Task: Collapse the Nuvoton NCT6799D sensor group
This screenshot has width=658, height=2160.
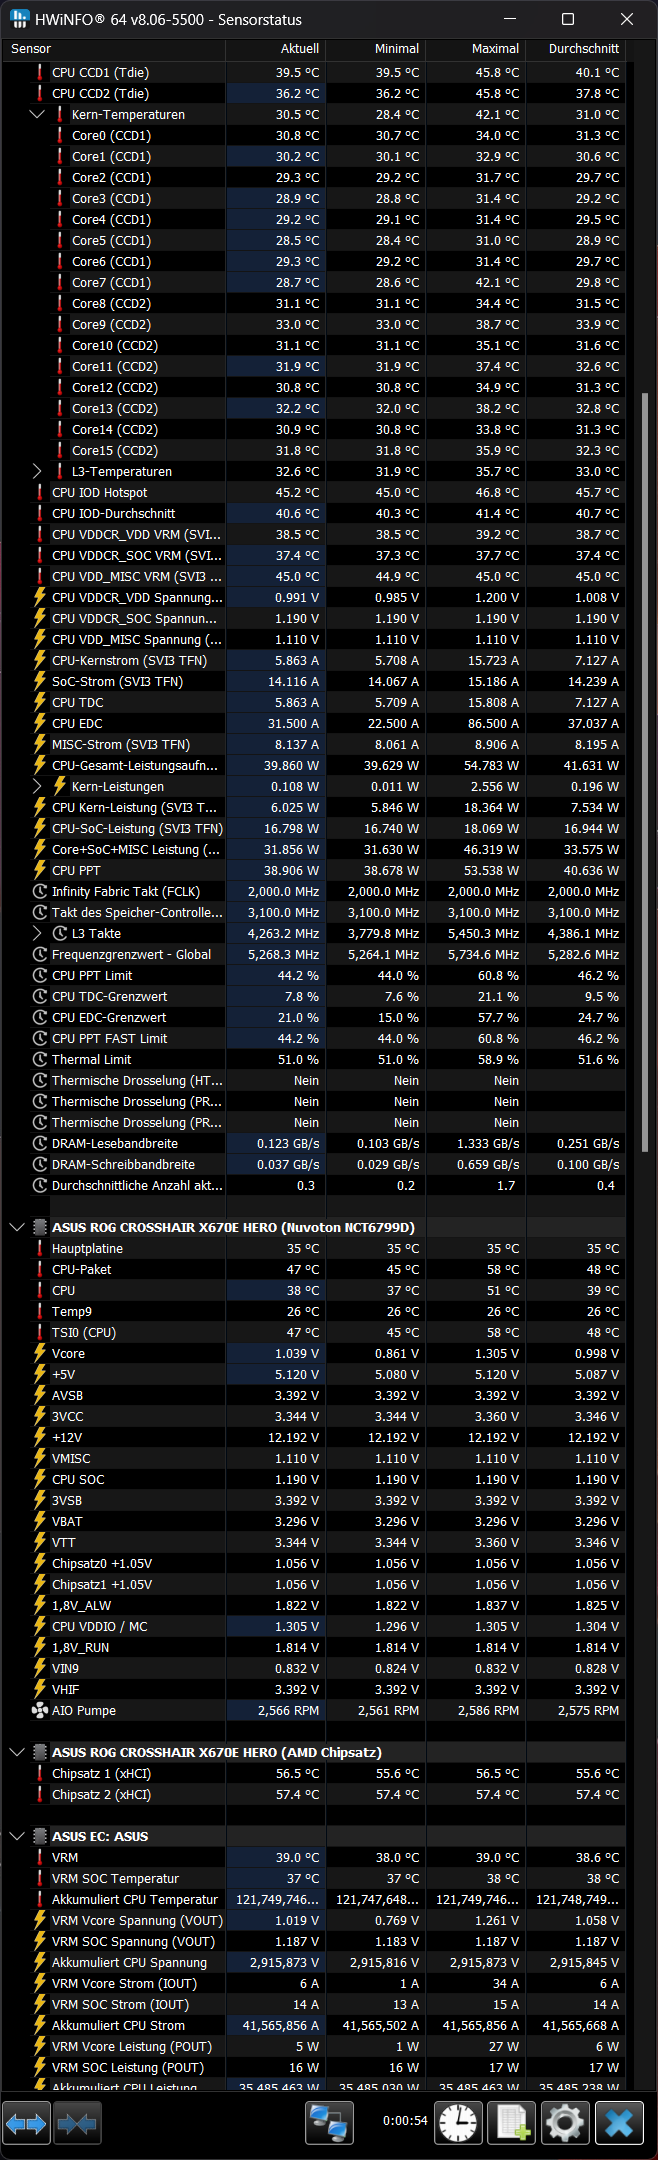Action: coord(17,1227)
